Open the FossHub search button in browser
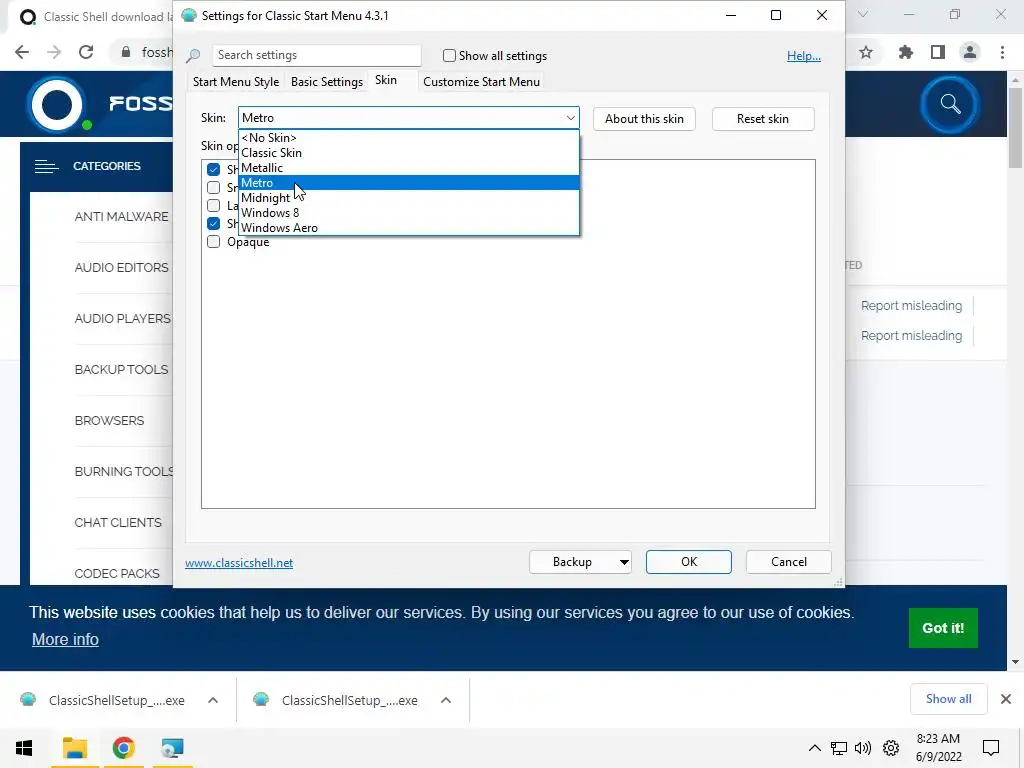 tap(950, 104)
